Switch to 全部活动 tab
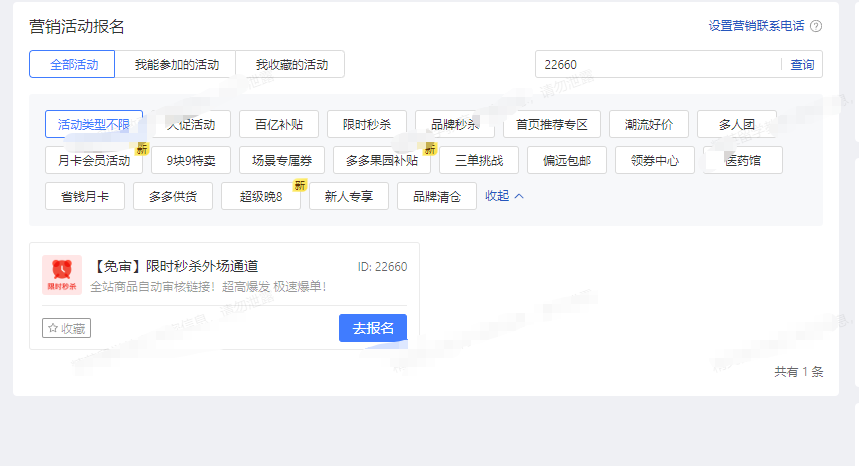 pos(72,64)
